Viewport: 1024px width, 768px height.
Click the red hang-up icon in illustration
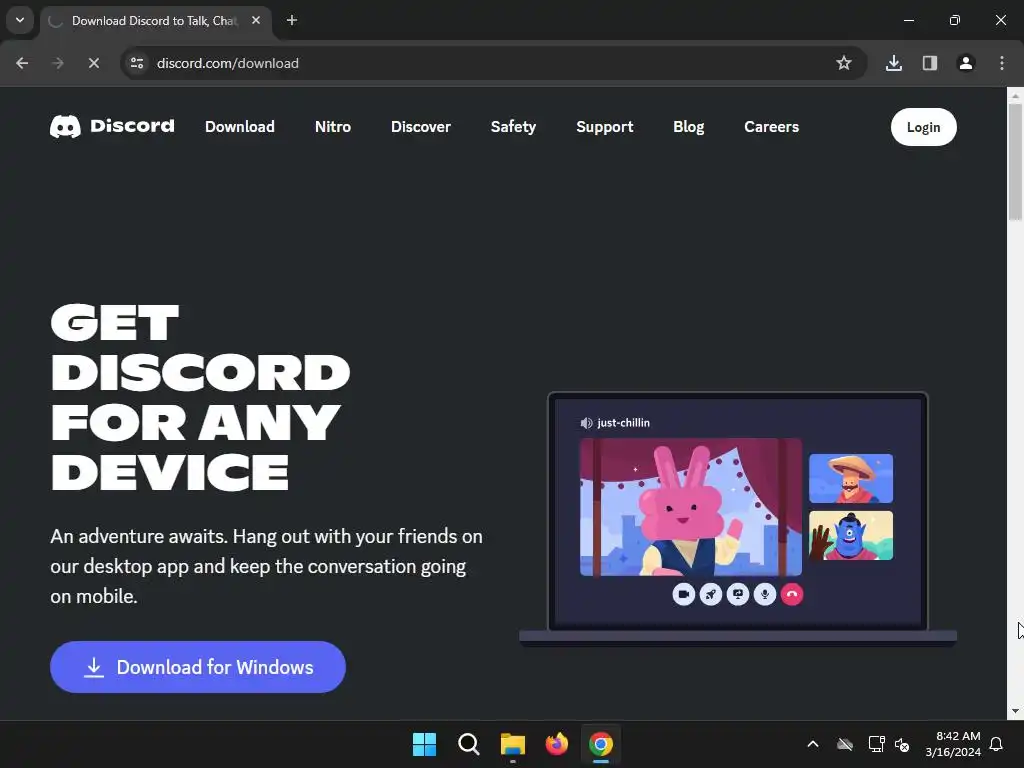(792, 594)
